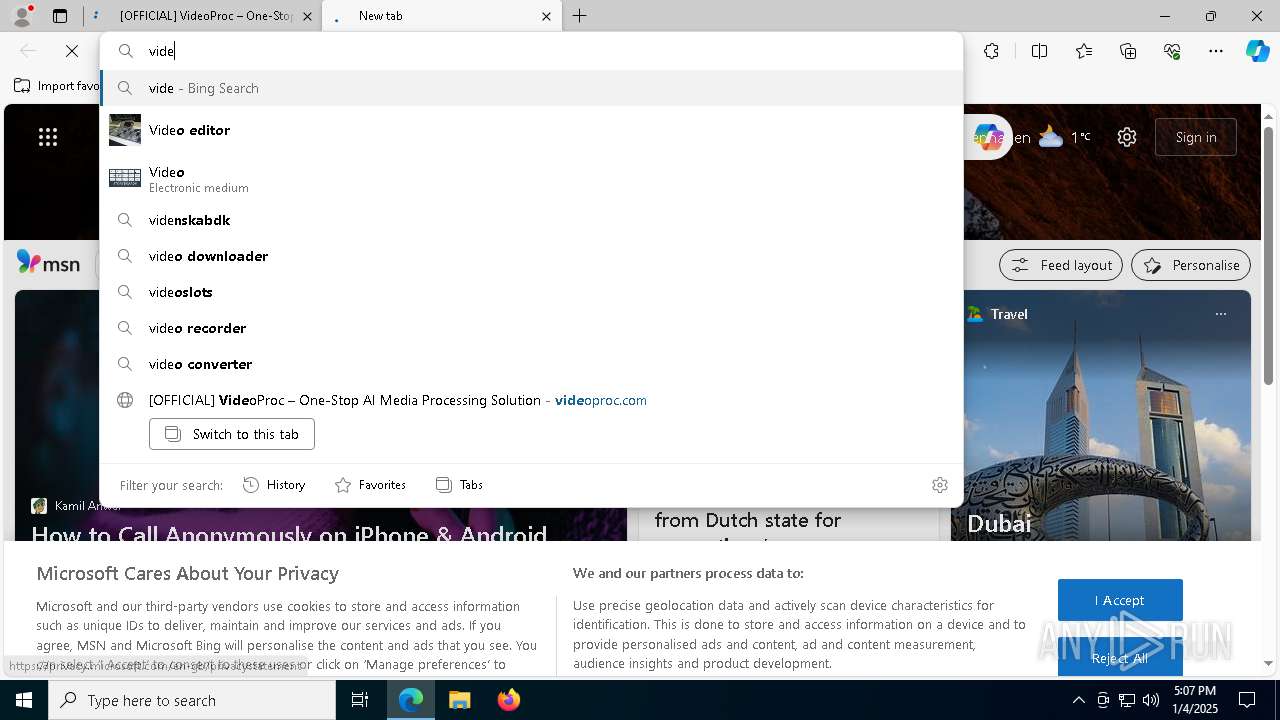Close the VideoProc tab

tap(307, 16)
